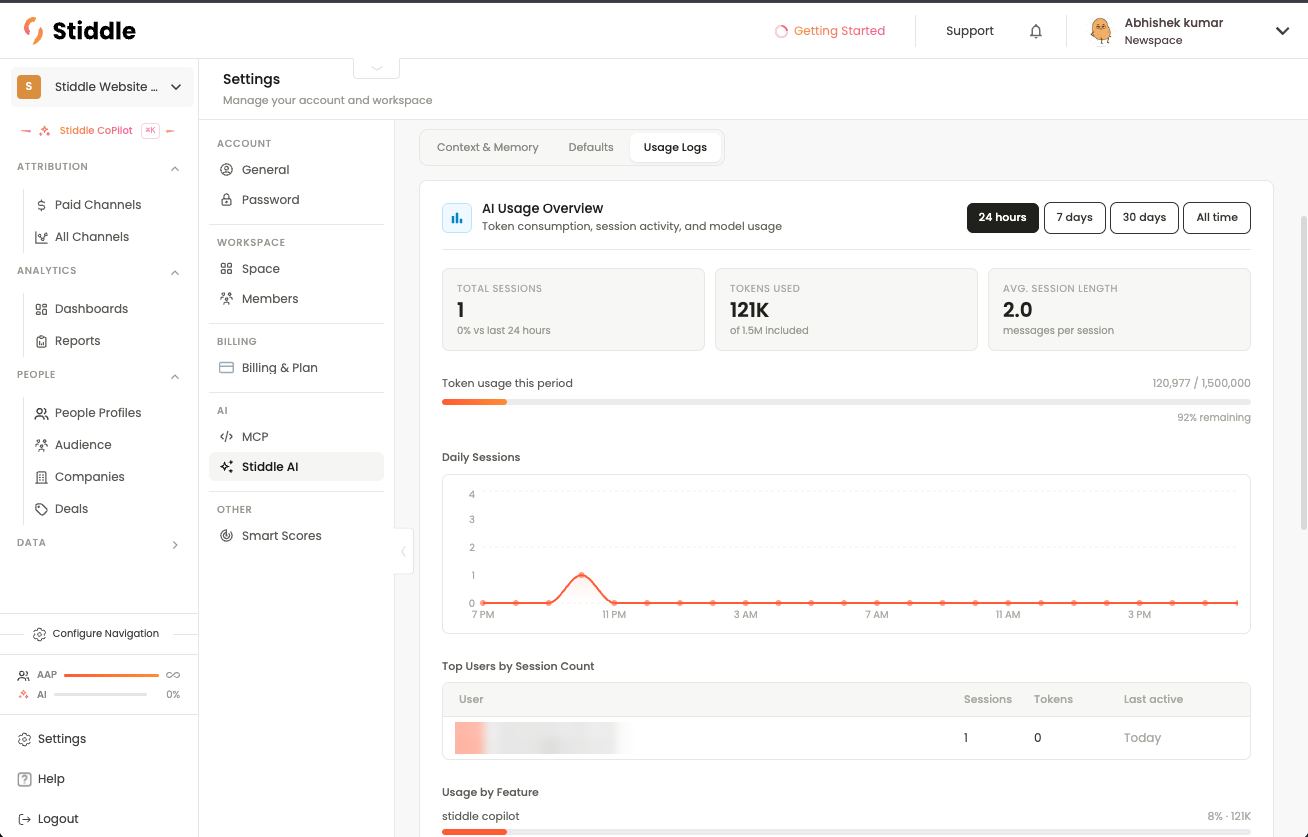Image resolution: width=1308 pixels, height=837 pixels.
Task: Select the All time range
Action: 1217,218
